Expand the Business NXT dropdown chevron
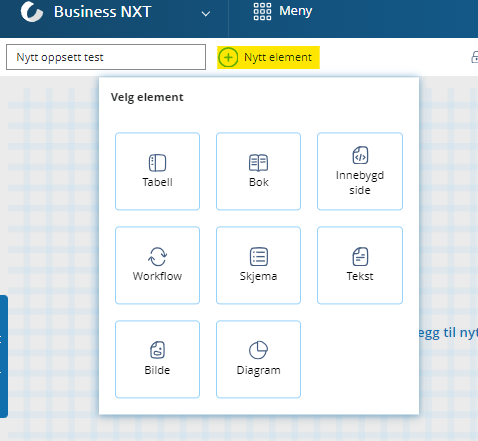Viewport: 478px width, 441px height. click(x=206, y=14)
